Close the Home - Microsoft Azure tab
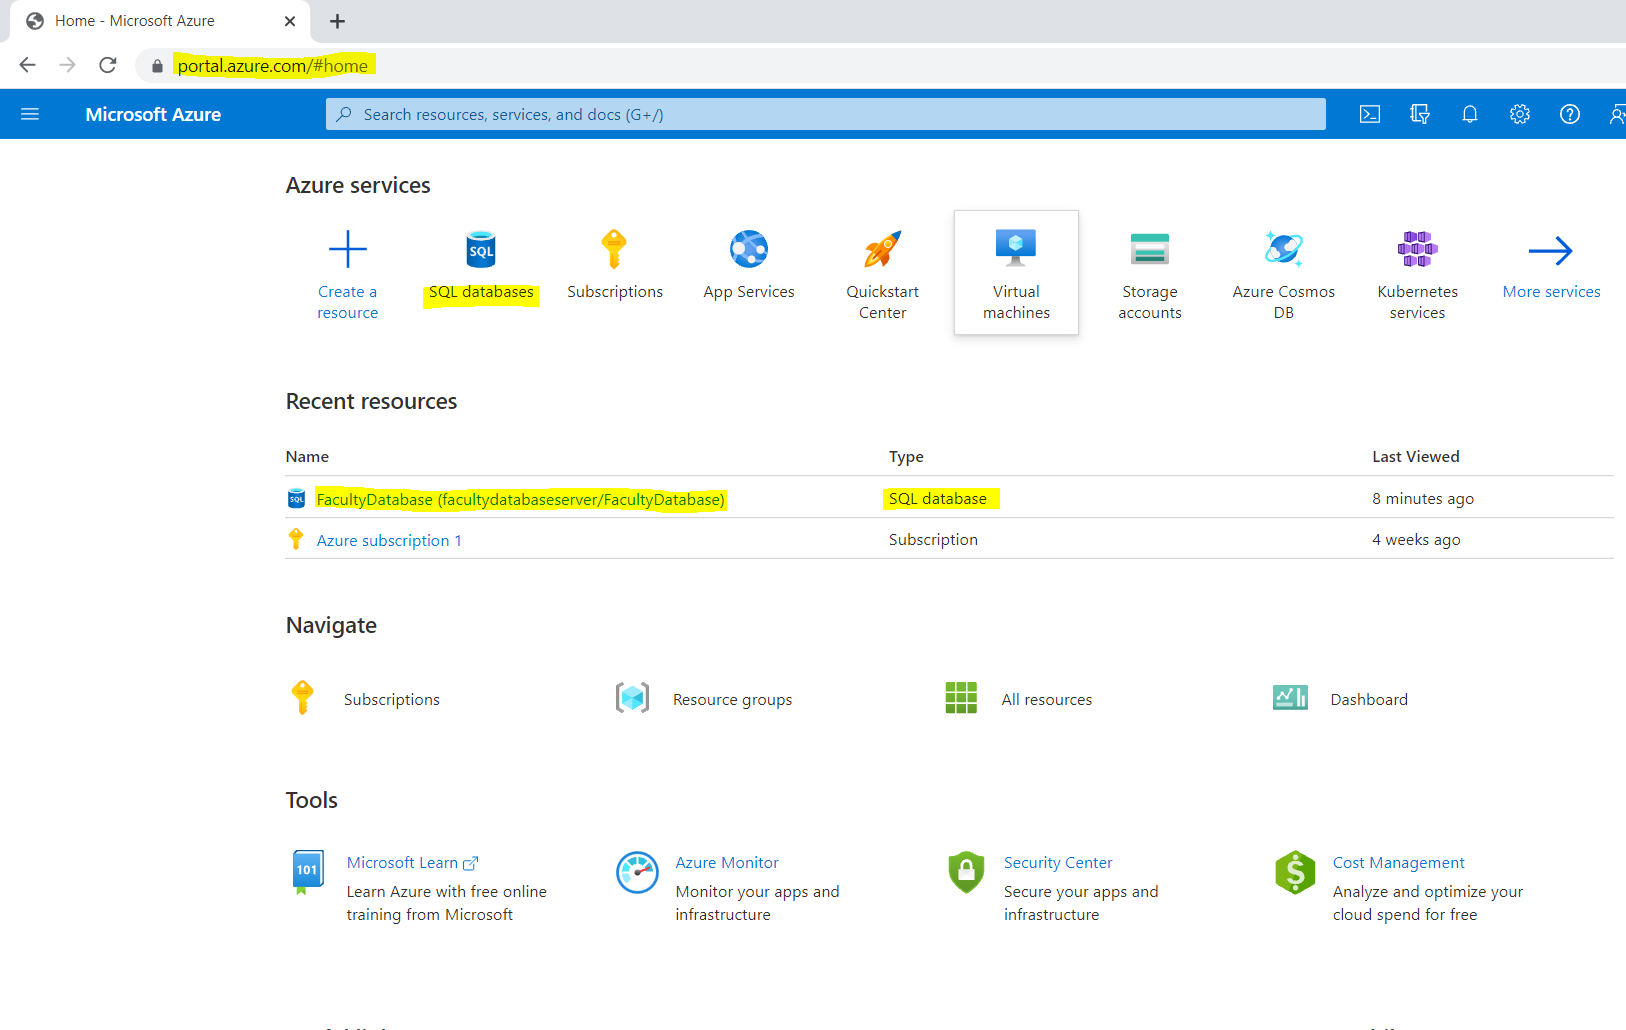 (290, 21)
